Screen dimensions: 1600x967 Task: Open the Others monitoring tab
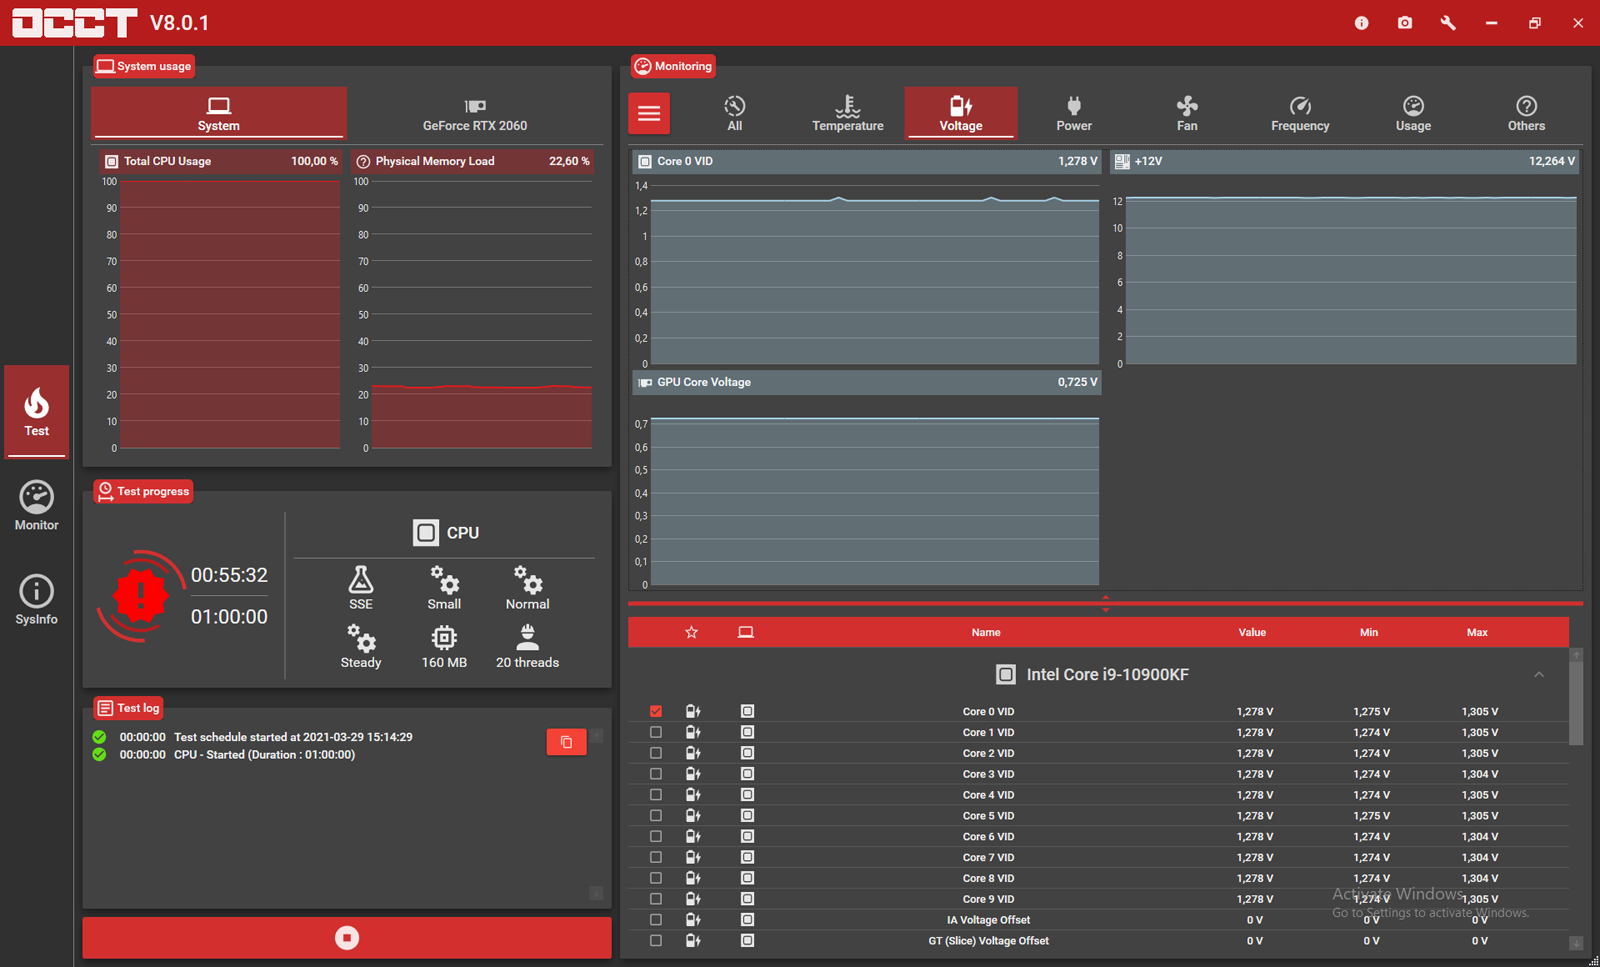tap(1526, 113)
